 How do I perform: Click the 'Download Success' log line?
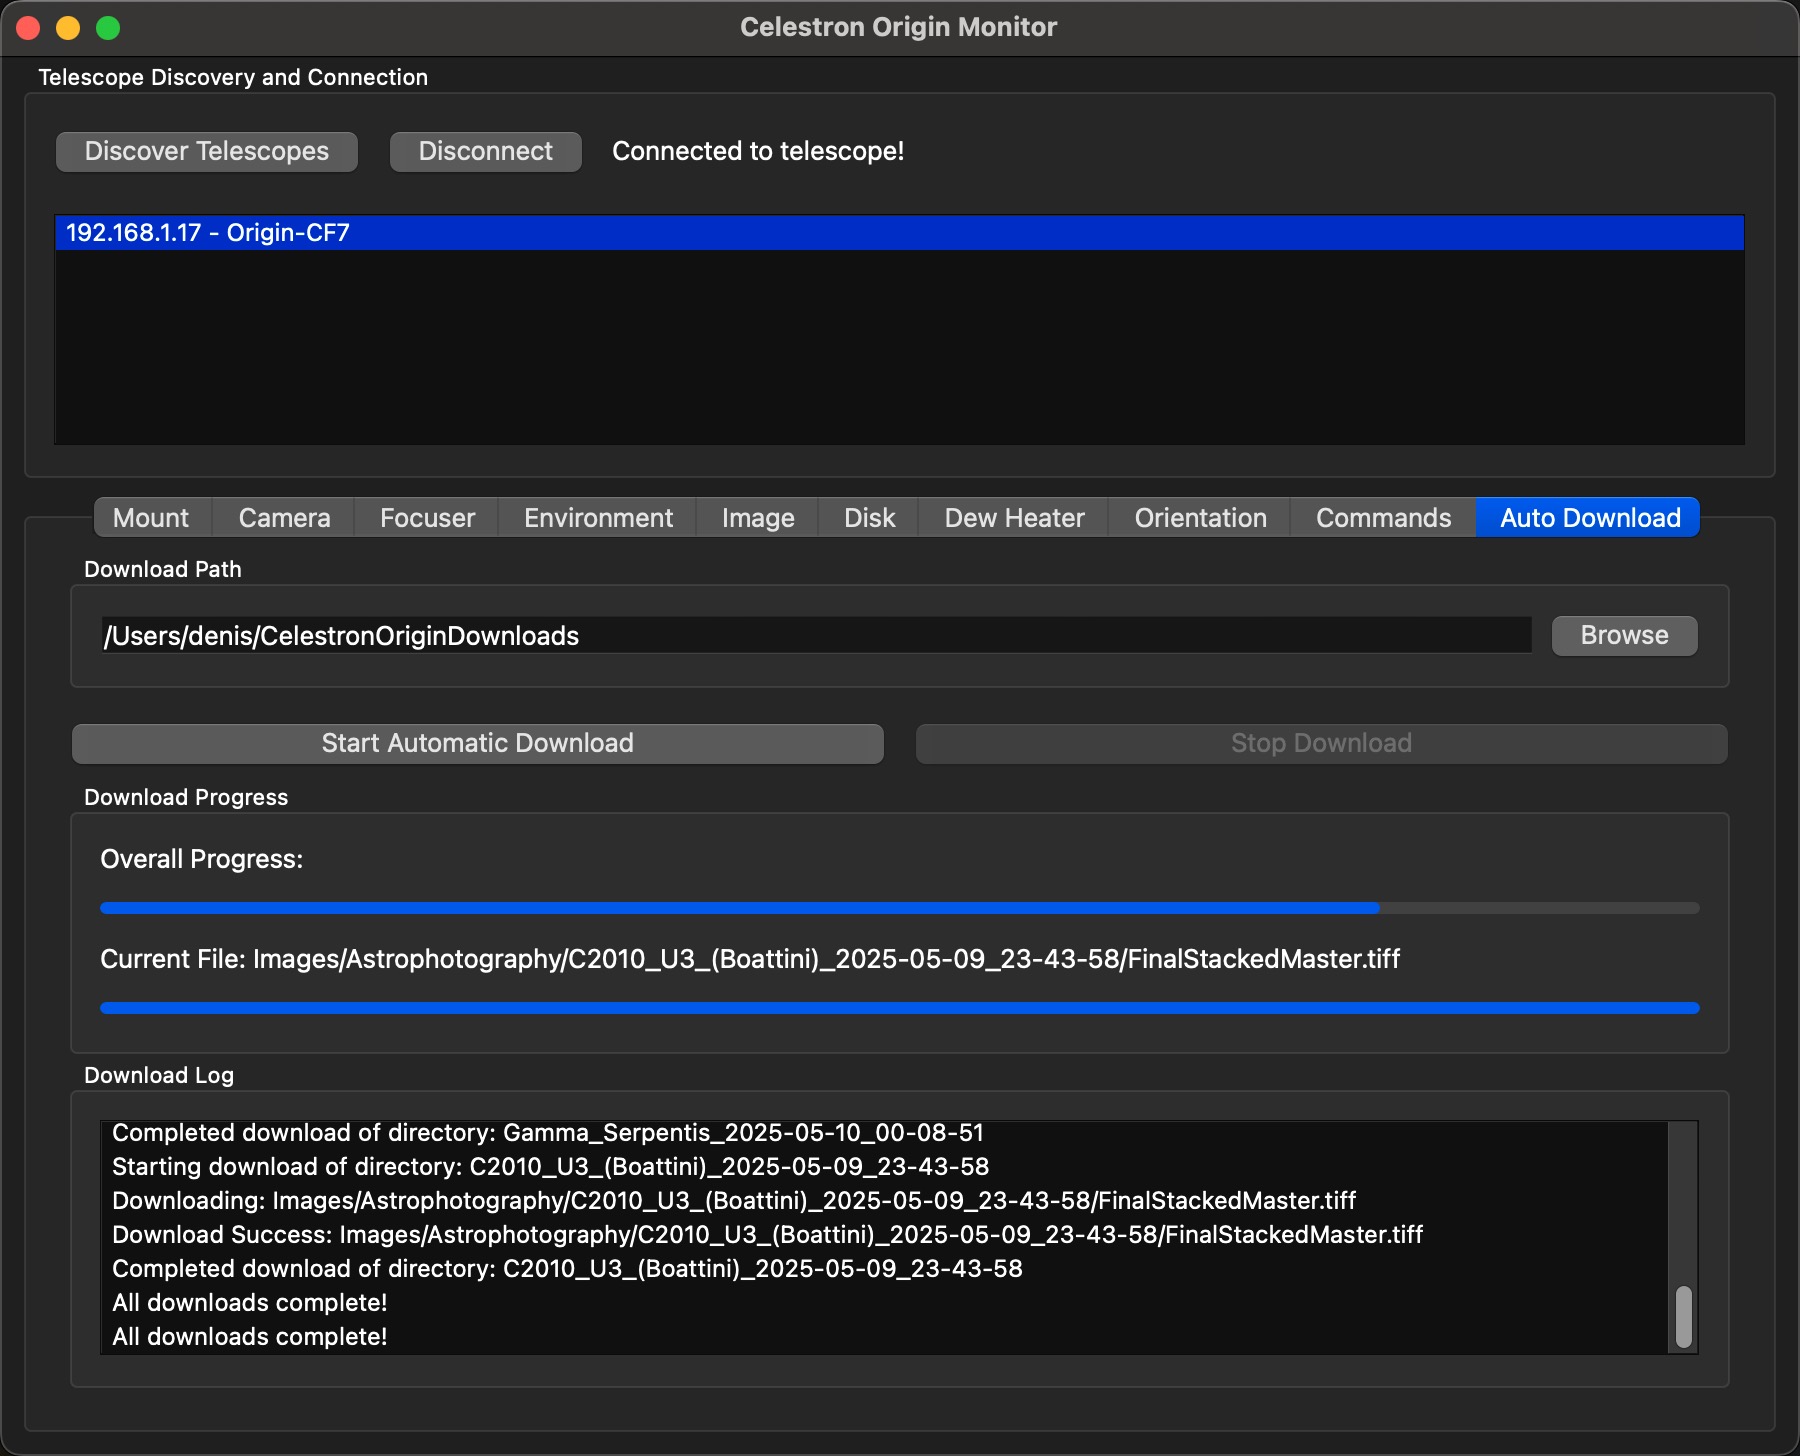[x=767, y=1235]
